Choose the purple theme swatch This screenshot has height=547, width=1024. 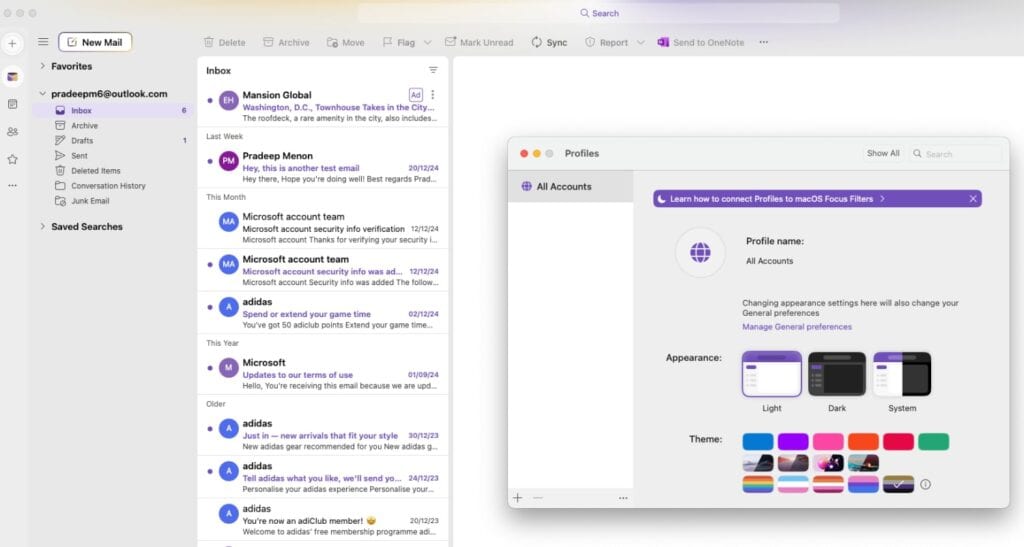(793, 442)
